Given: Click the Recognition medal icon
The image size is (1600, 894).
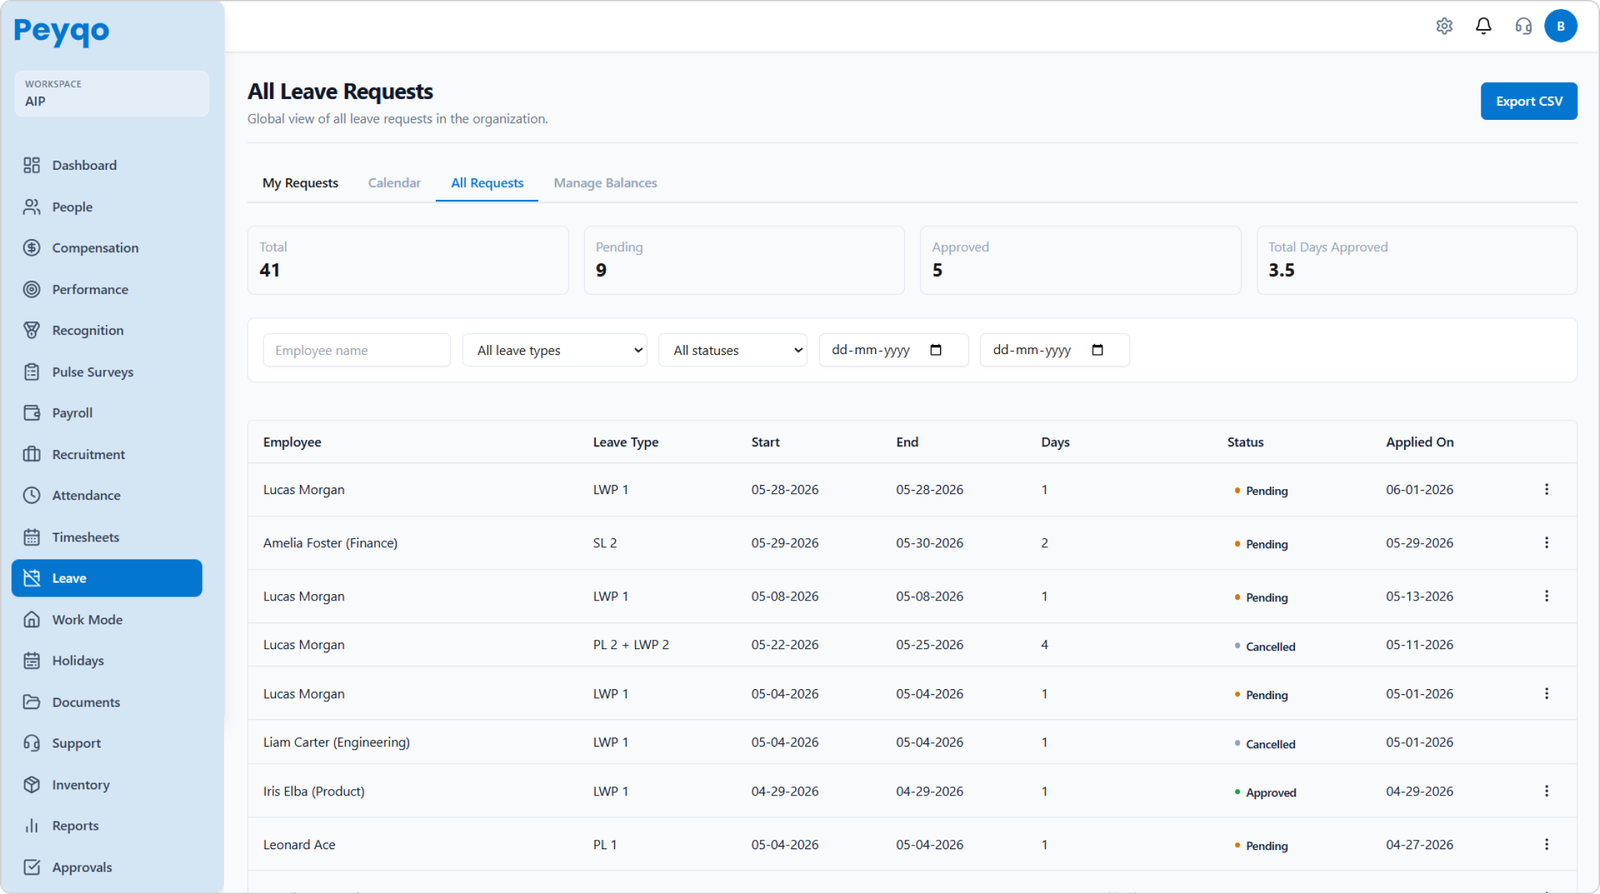Looking at the screenshot, I should click(x=32, y=330).
